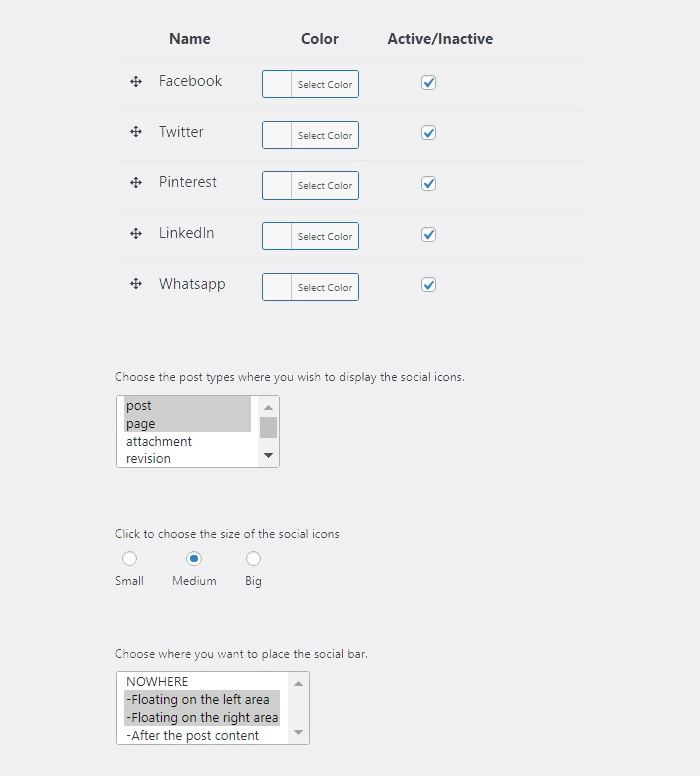Viewport: 700px width, 776px height.
Task: Select NOWHERE in the social bar placement list
Action: tap(157, 682)
